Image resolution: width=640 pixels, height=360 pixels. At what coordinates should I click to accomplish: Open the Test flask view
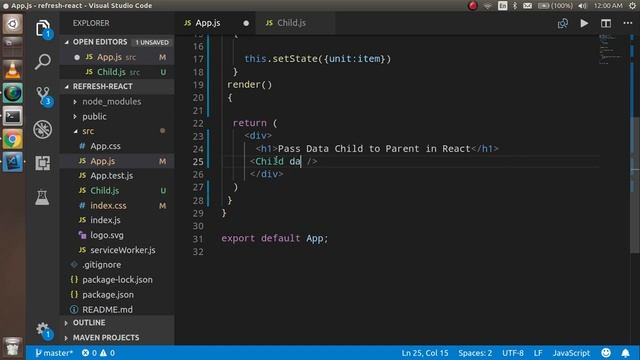(x=42, y=197)
